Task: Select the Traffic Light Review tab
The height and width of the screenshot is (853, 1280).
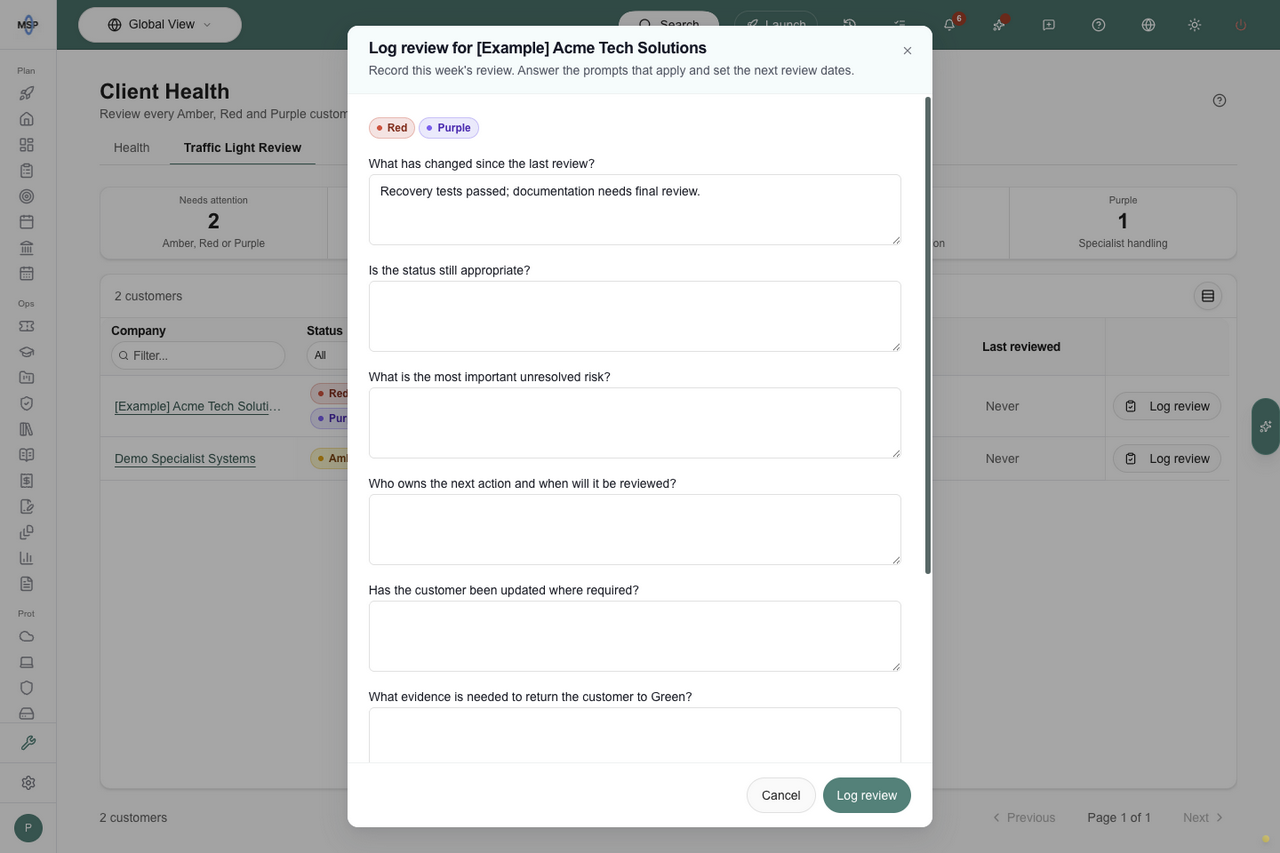Action: [242, 148]
